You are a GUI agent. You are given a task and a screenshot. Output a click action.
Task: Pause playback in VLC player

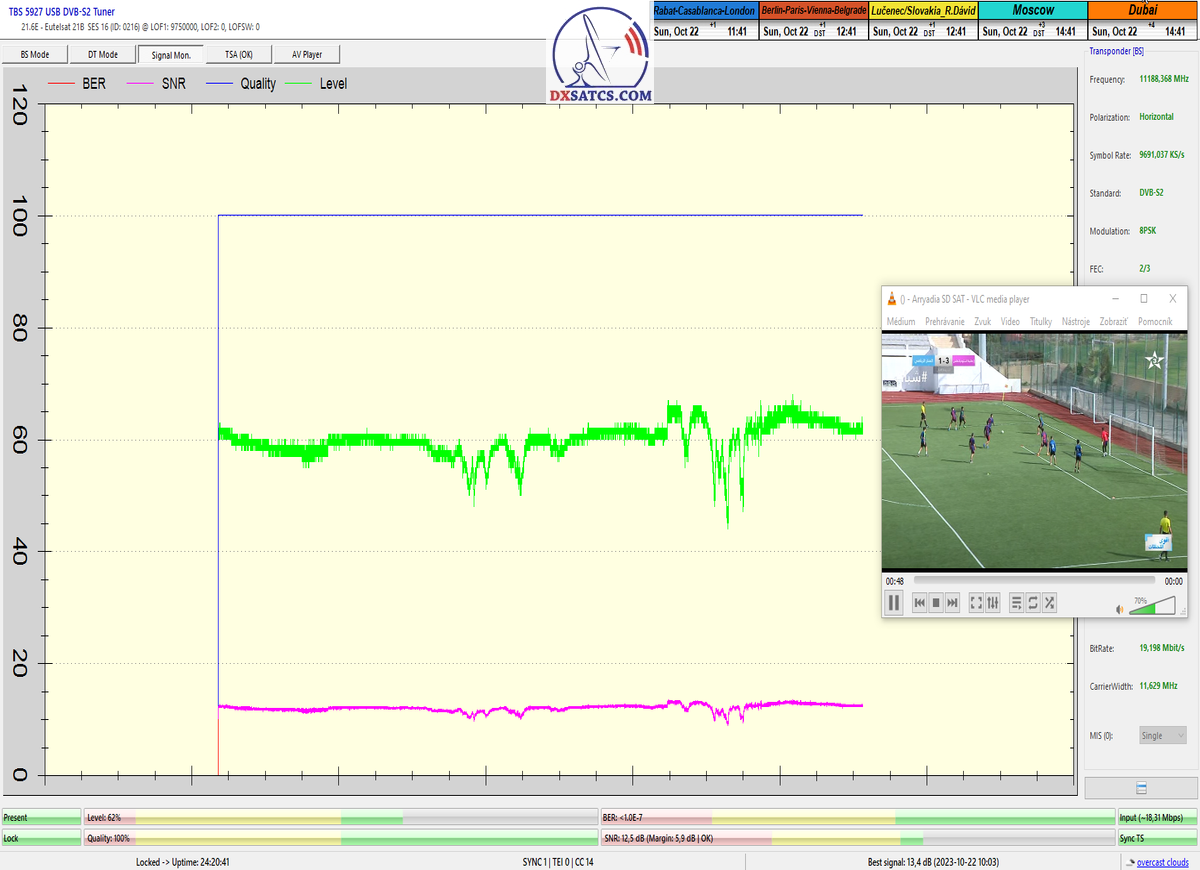[894, 602]
